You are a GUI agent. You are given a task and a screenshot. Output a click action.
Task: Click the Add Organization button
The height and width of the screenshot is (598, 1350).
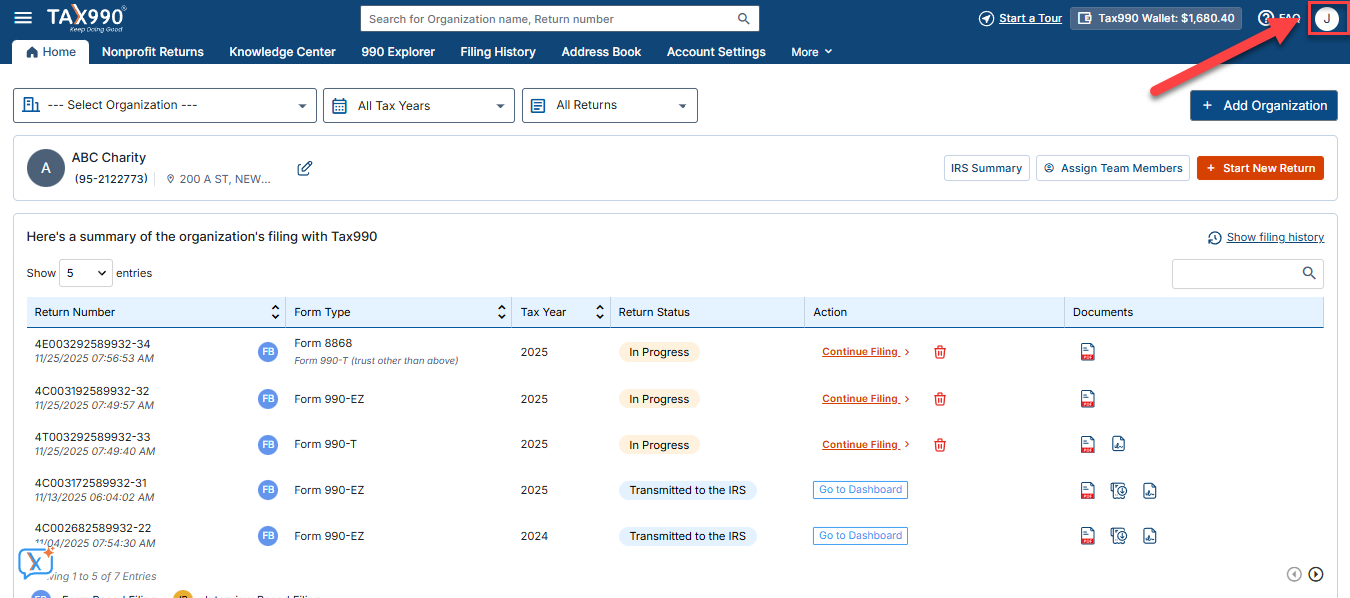click(1264, 105)
